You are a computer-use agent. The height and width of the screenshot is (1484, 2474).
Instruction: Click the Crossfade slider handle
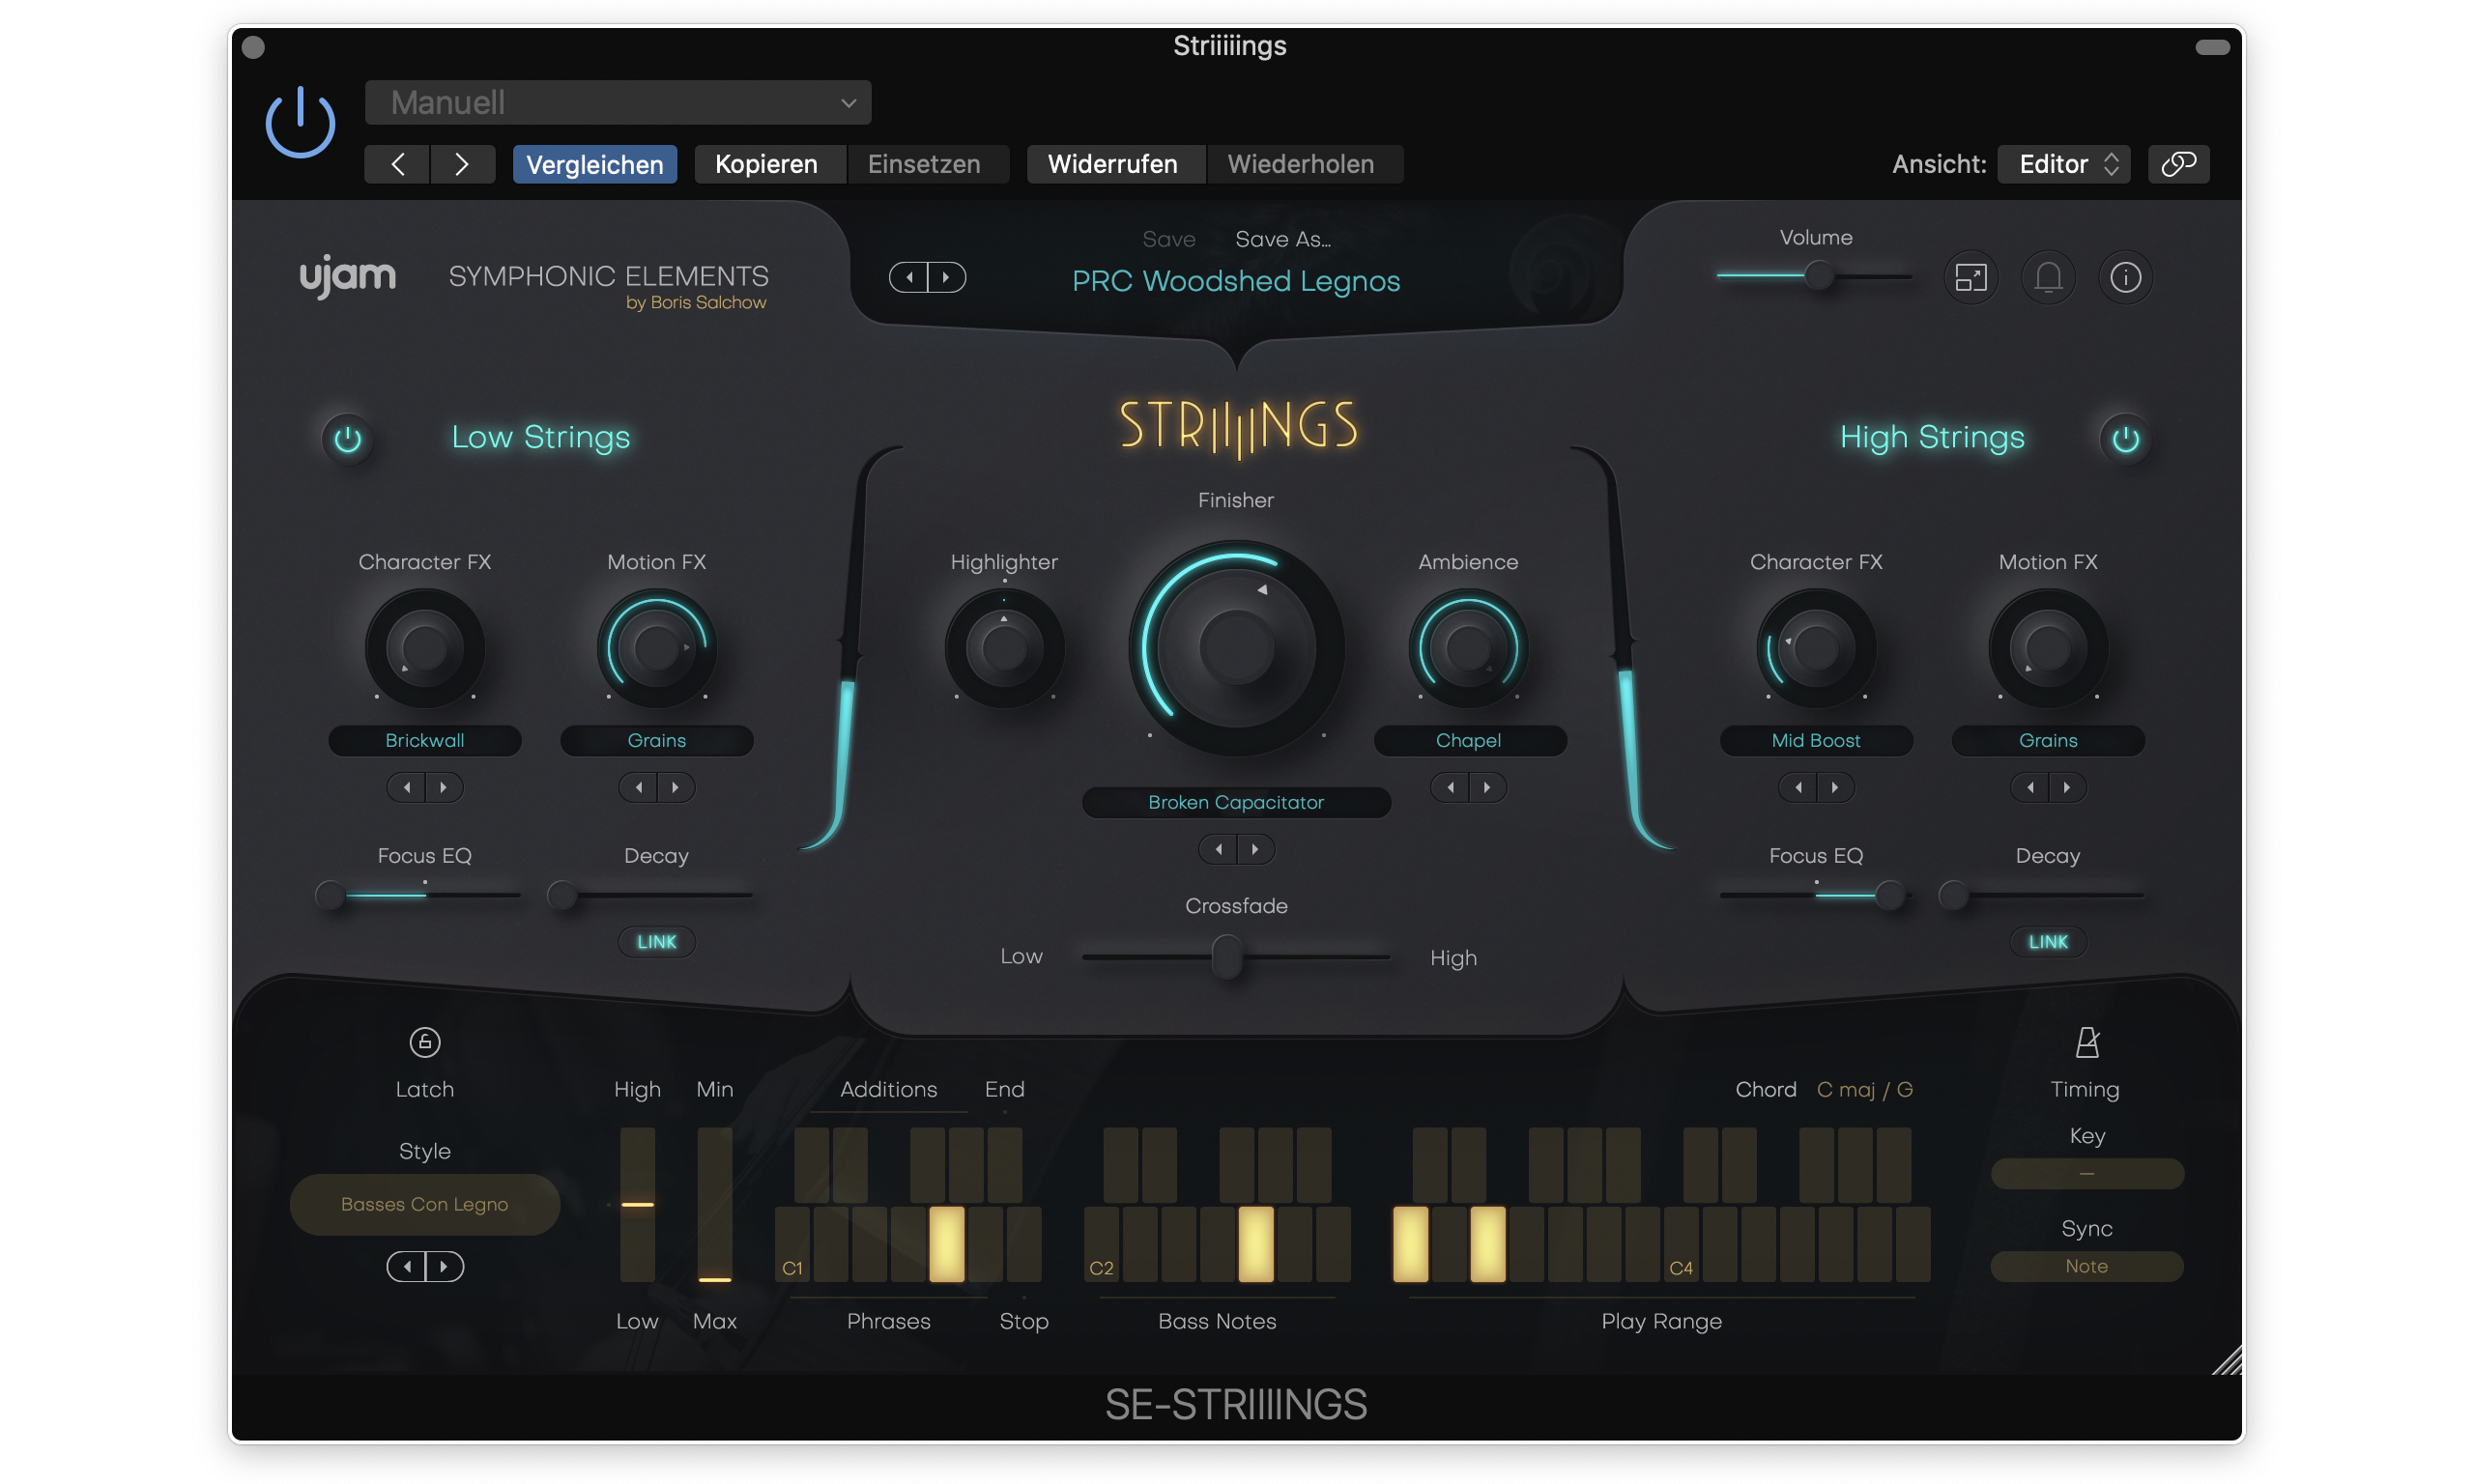[1227, 957]
